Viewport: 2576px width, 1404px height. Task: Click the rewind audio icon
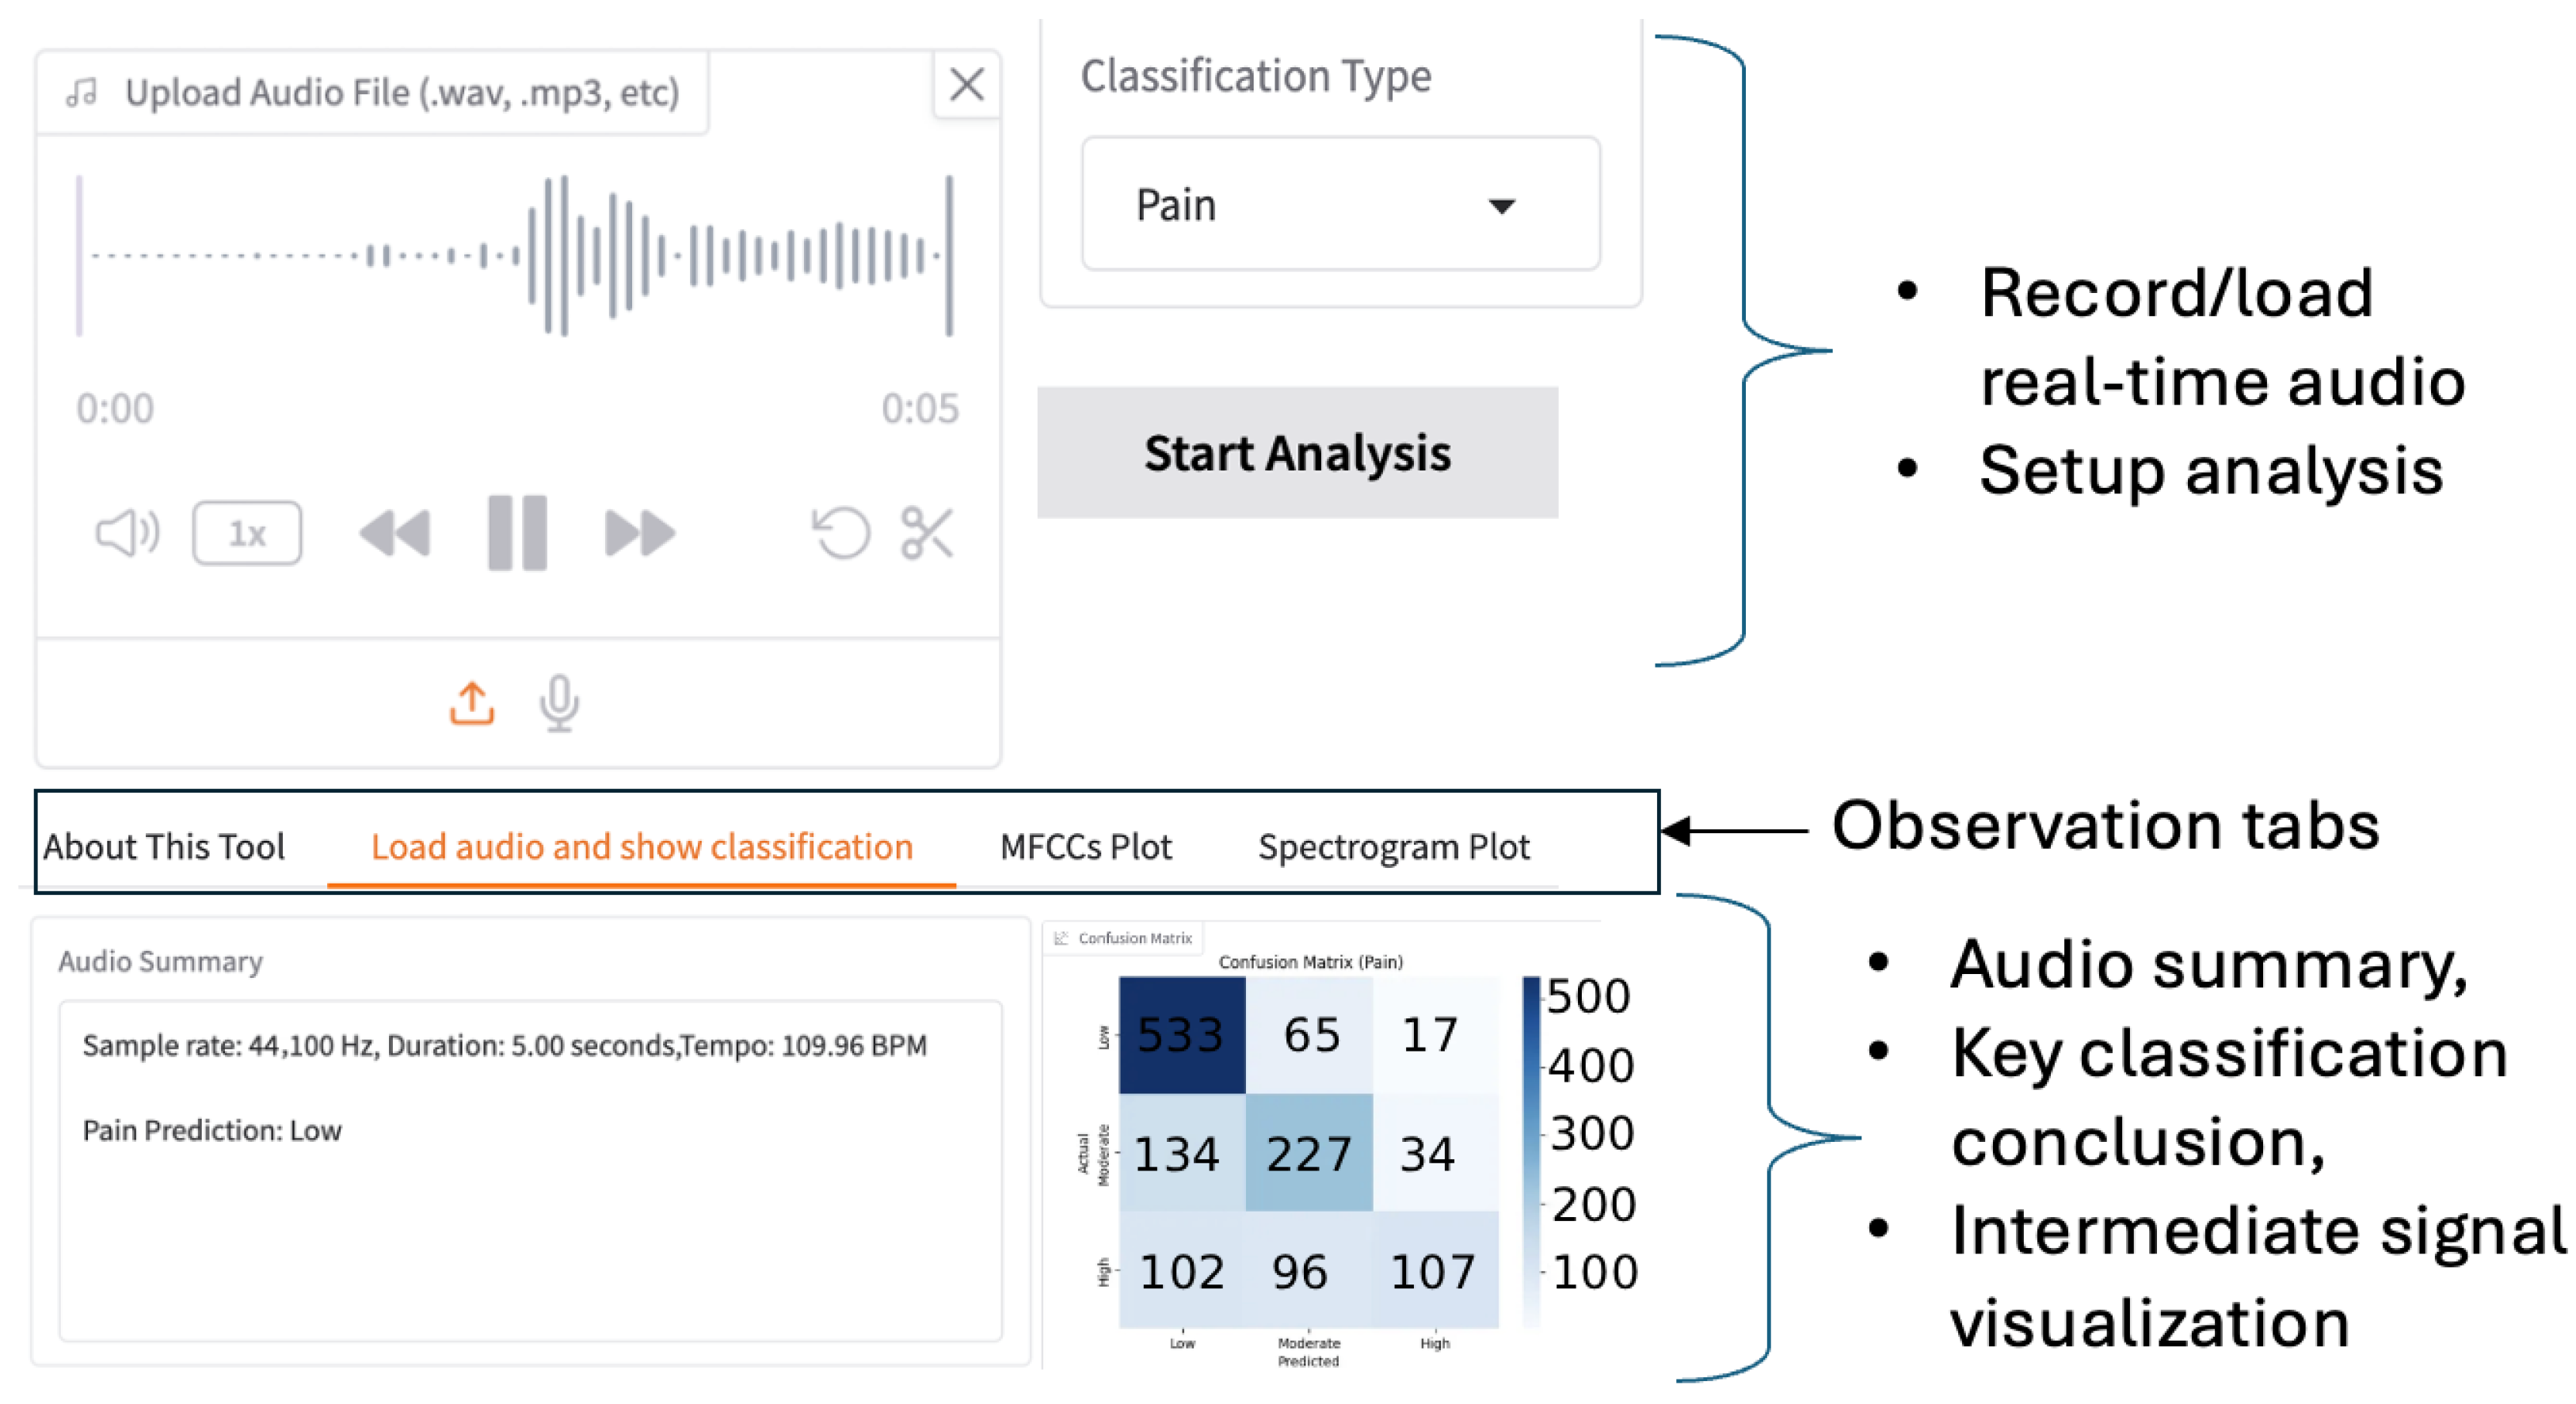pyautogui.click(x=395, y=533)
